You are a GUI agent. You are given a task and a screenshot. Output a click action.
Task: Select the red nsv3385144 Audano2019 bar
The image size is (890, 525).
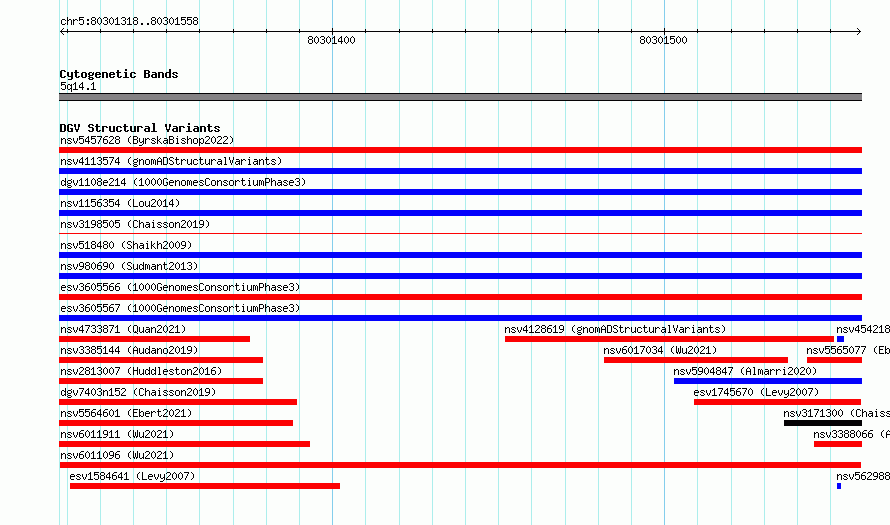pyautogui.click(x=161, y=360)
